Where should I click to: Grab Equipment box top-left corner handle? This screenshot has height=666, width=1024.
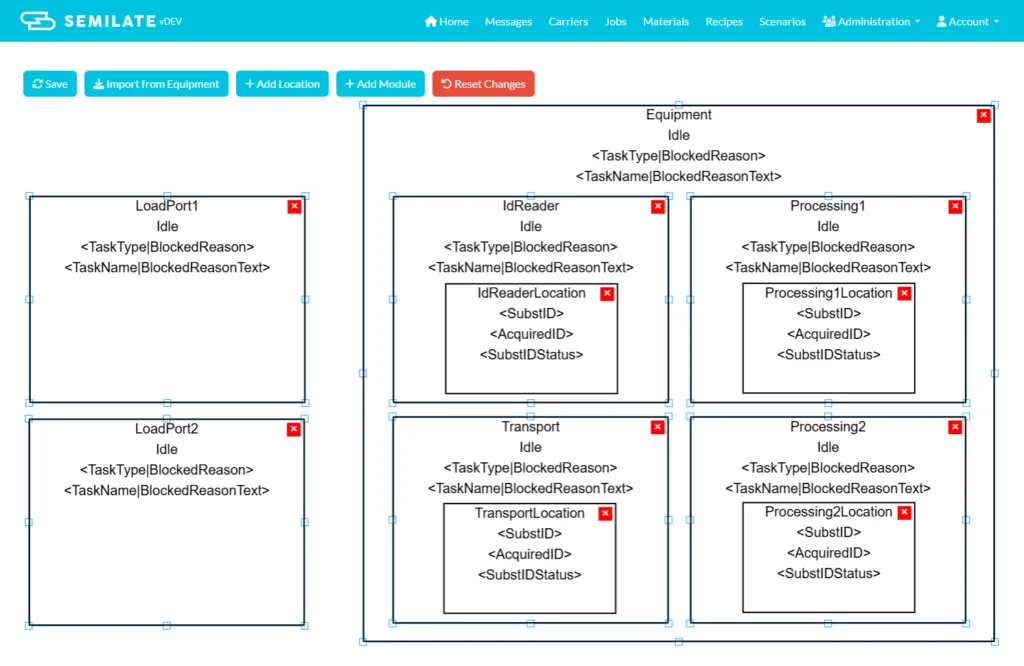point(363,105)
